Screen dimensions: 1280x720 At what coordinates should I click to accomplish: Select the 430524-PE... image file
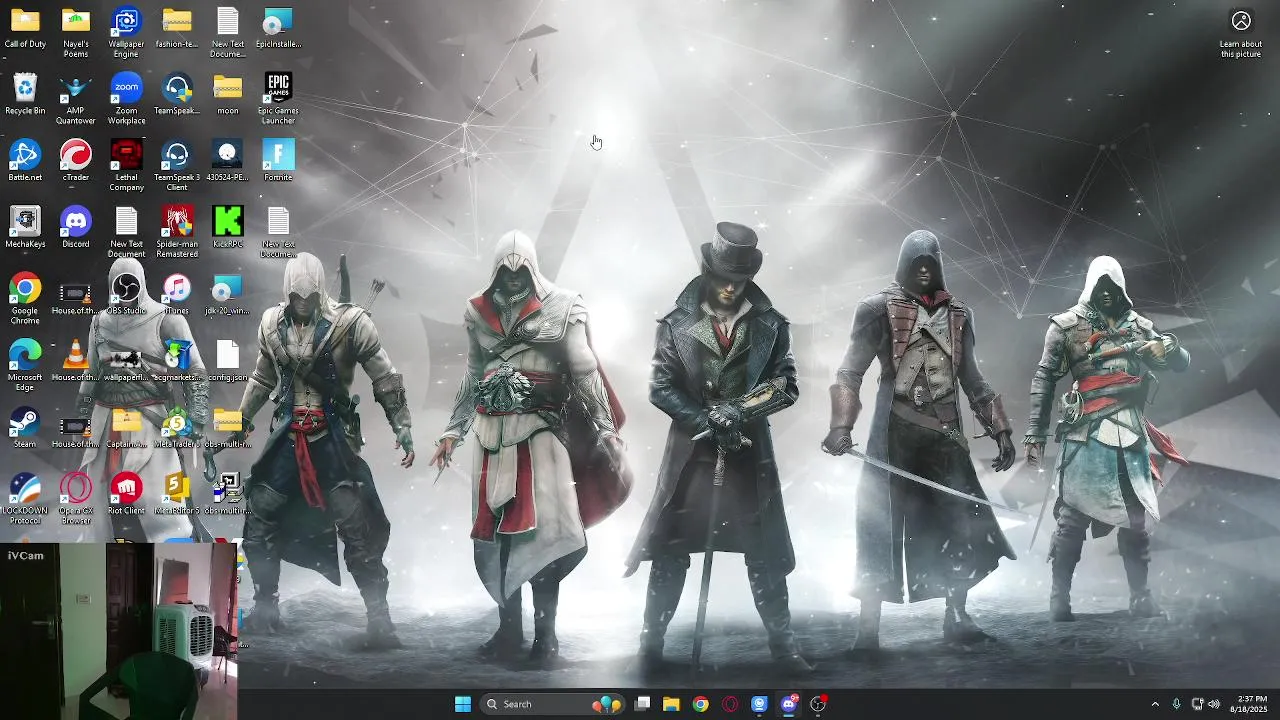pyautogui.click(x=228, y=161)
